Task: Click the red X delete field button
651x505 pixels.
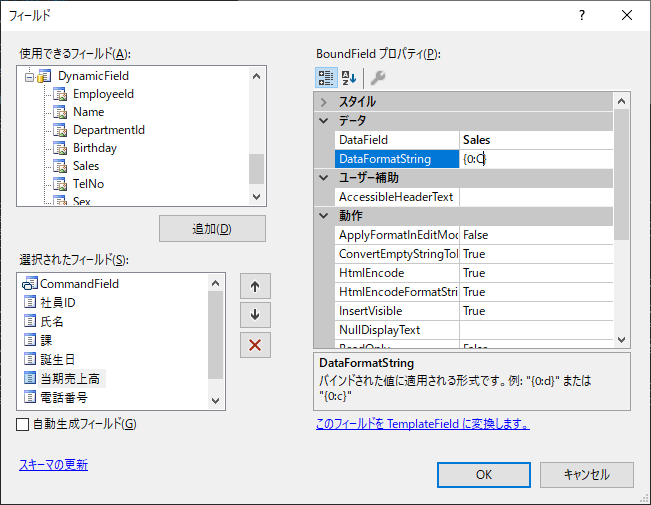Action: coord(255,345)
